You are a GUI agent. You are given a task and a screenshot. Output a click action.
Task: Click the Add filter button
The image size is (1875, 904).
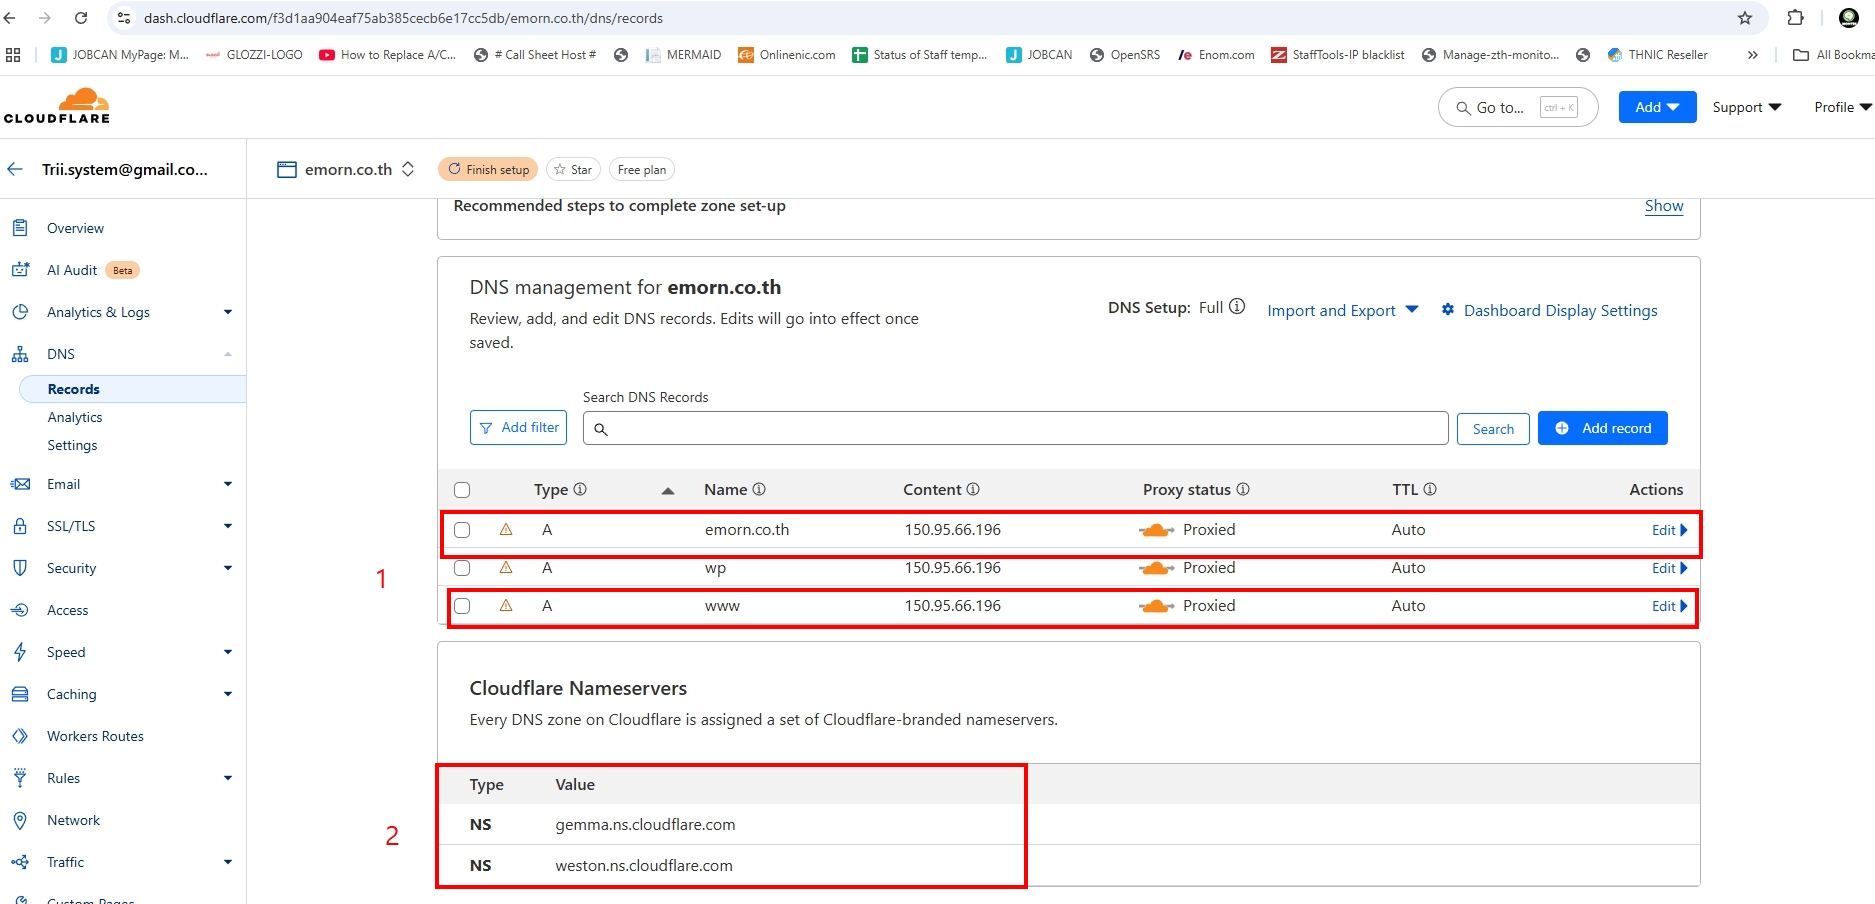518,427
